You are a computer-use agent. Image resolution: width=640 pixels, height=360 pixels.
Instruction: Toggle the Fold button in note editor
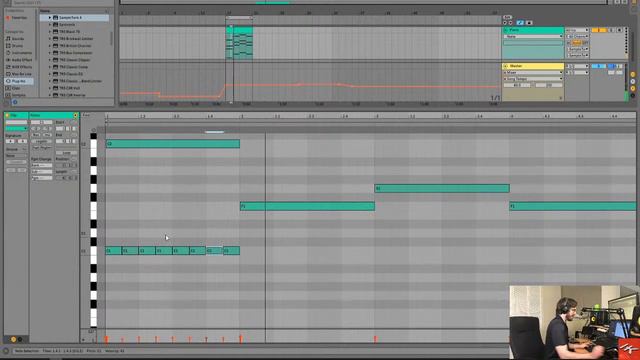86,116
